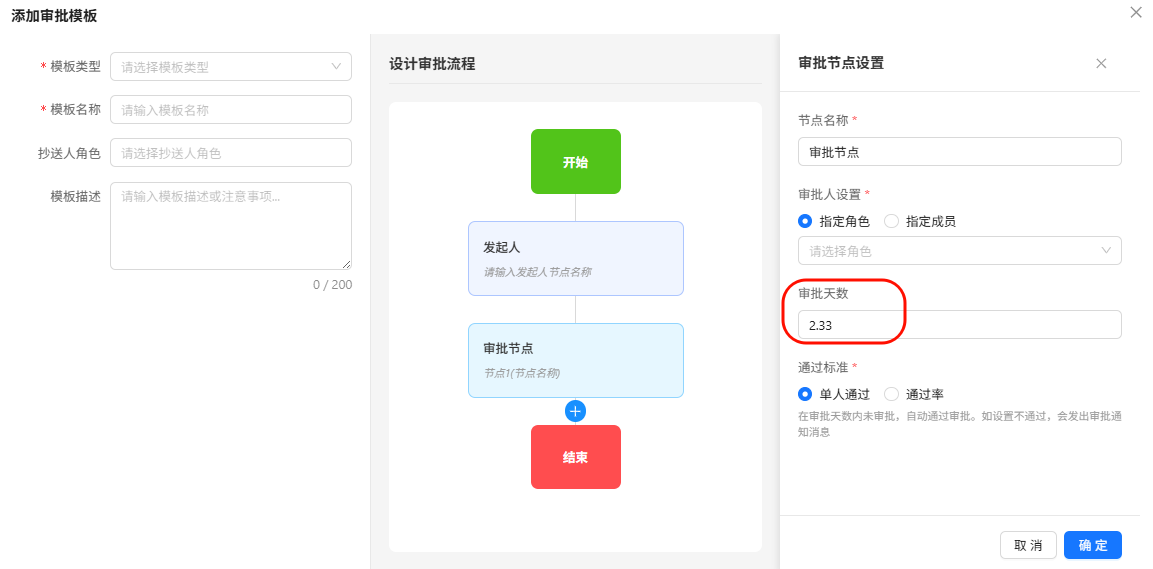Viewport: 1153px width, 569px height.
Task: Choose 通过率 as pass standard
Action: 891,394
